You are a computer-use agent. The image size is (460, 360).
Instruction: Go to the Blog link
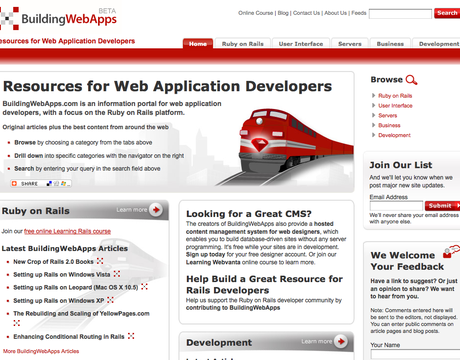tap(283, 13)
